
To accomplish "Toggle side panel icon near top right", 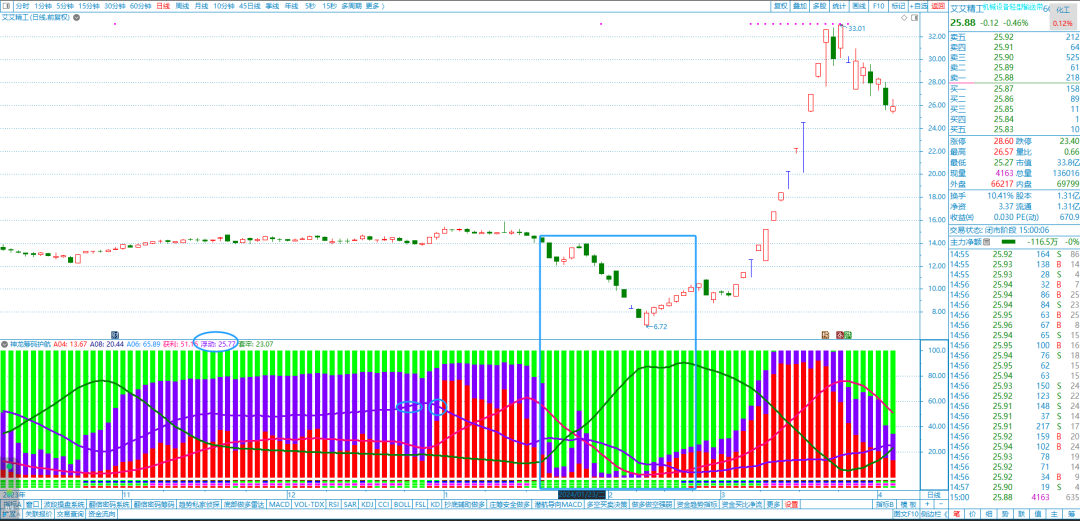I will tap(915, 18).
